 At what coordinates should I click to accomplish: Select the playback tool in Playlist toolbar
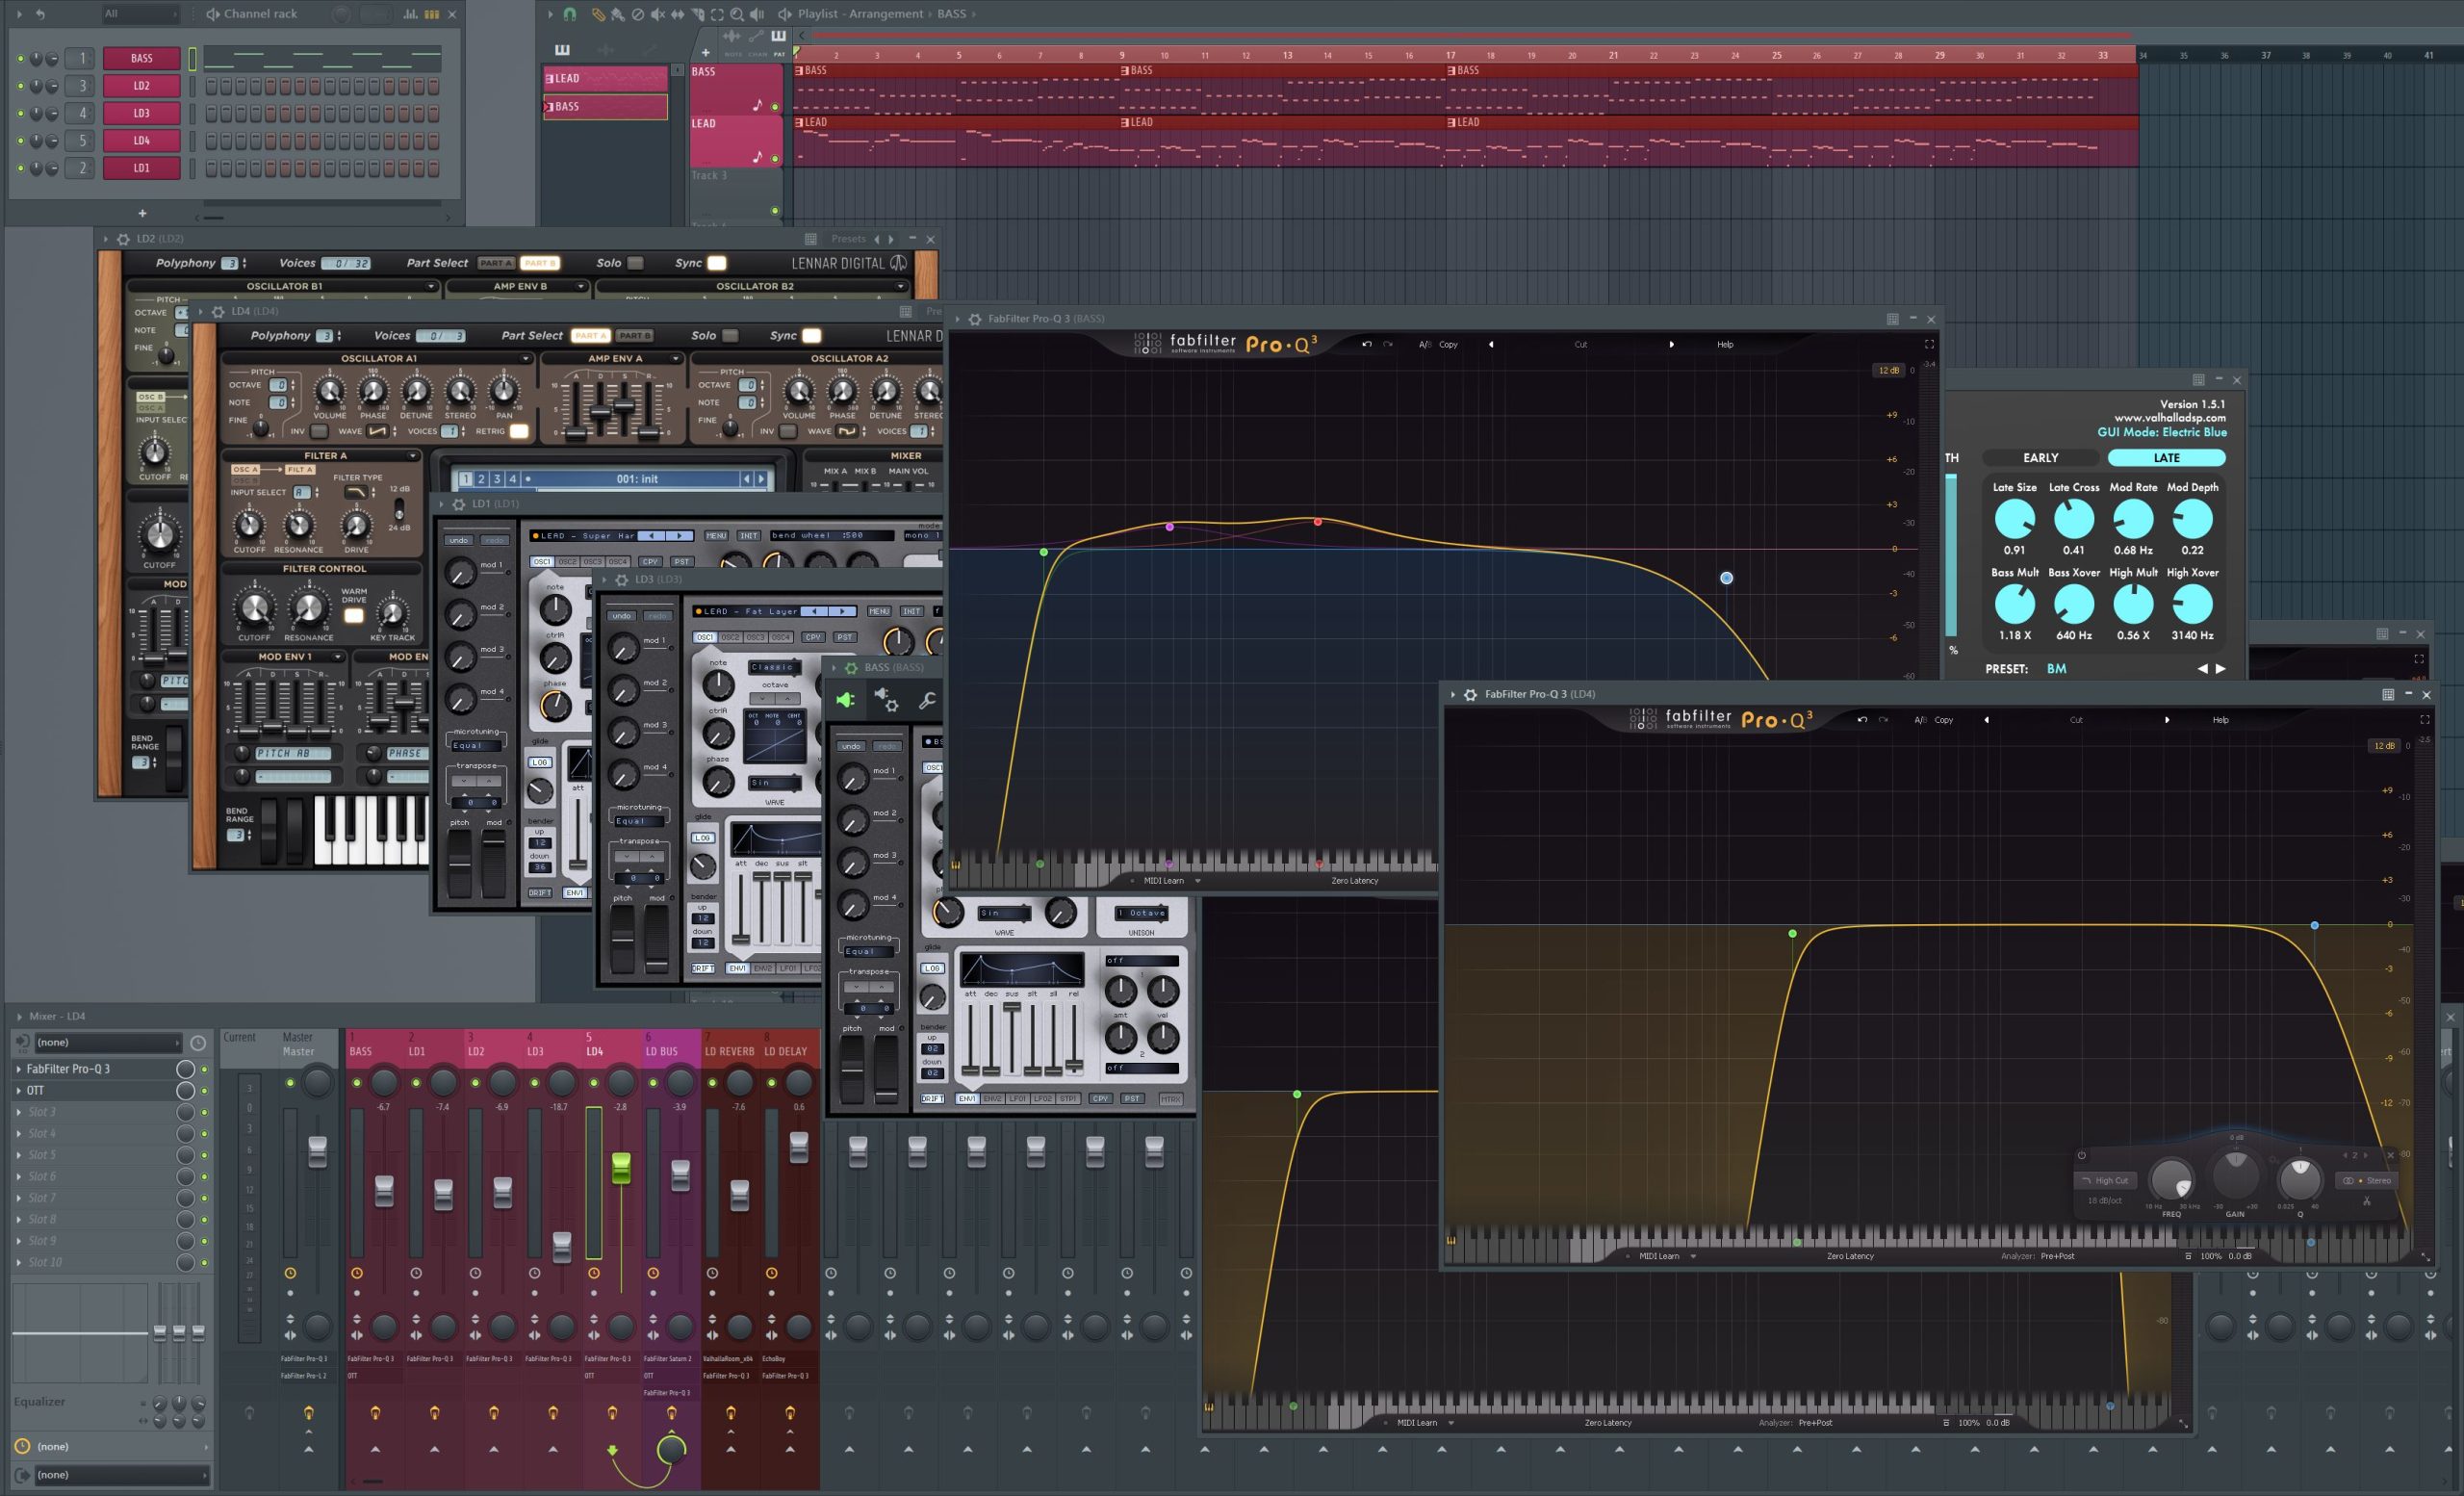(757, 14)
